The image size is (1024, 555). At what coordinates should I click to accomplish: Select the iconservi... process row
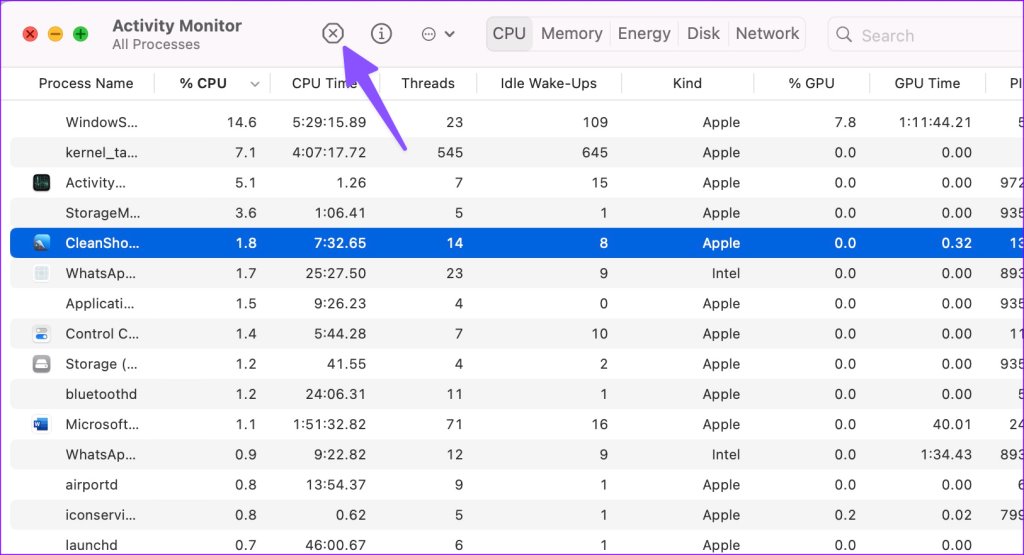(x=517, y=515)
